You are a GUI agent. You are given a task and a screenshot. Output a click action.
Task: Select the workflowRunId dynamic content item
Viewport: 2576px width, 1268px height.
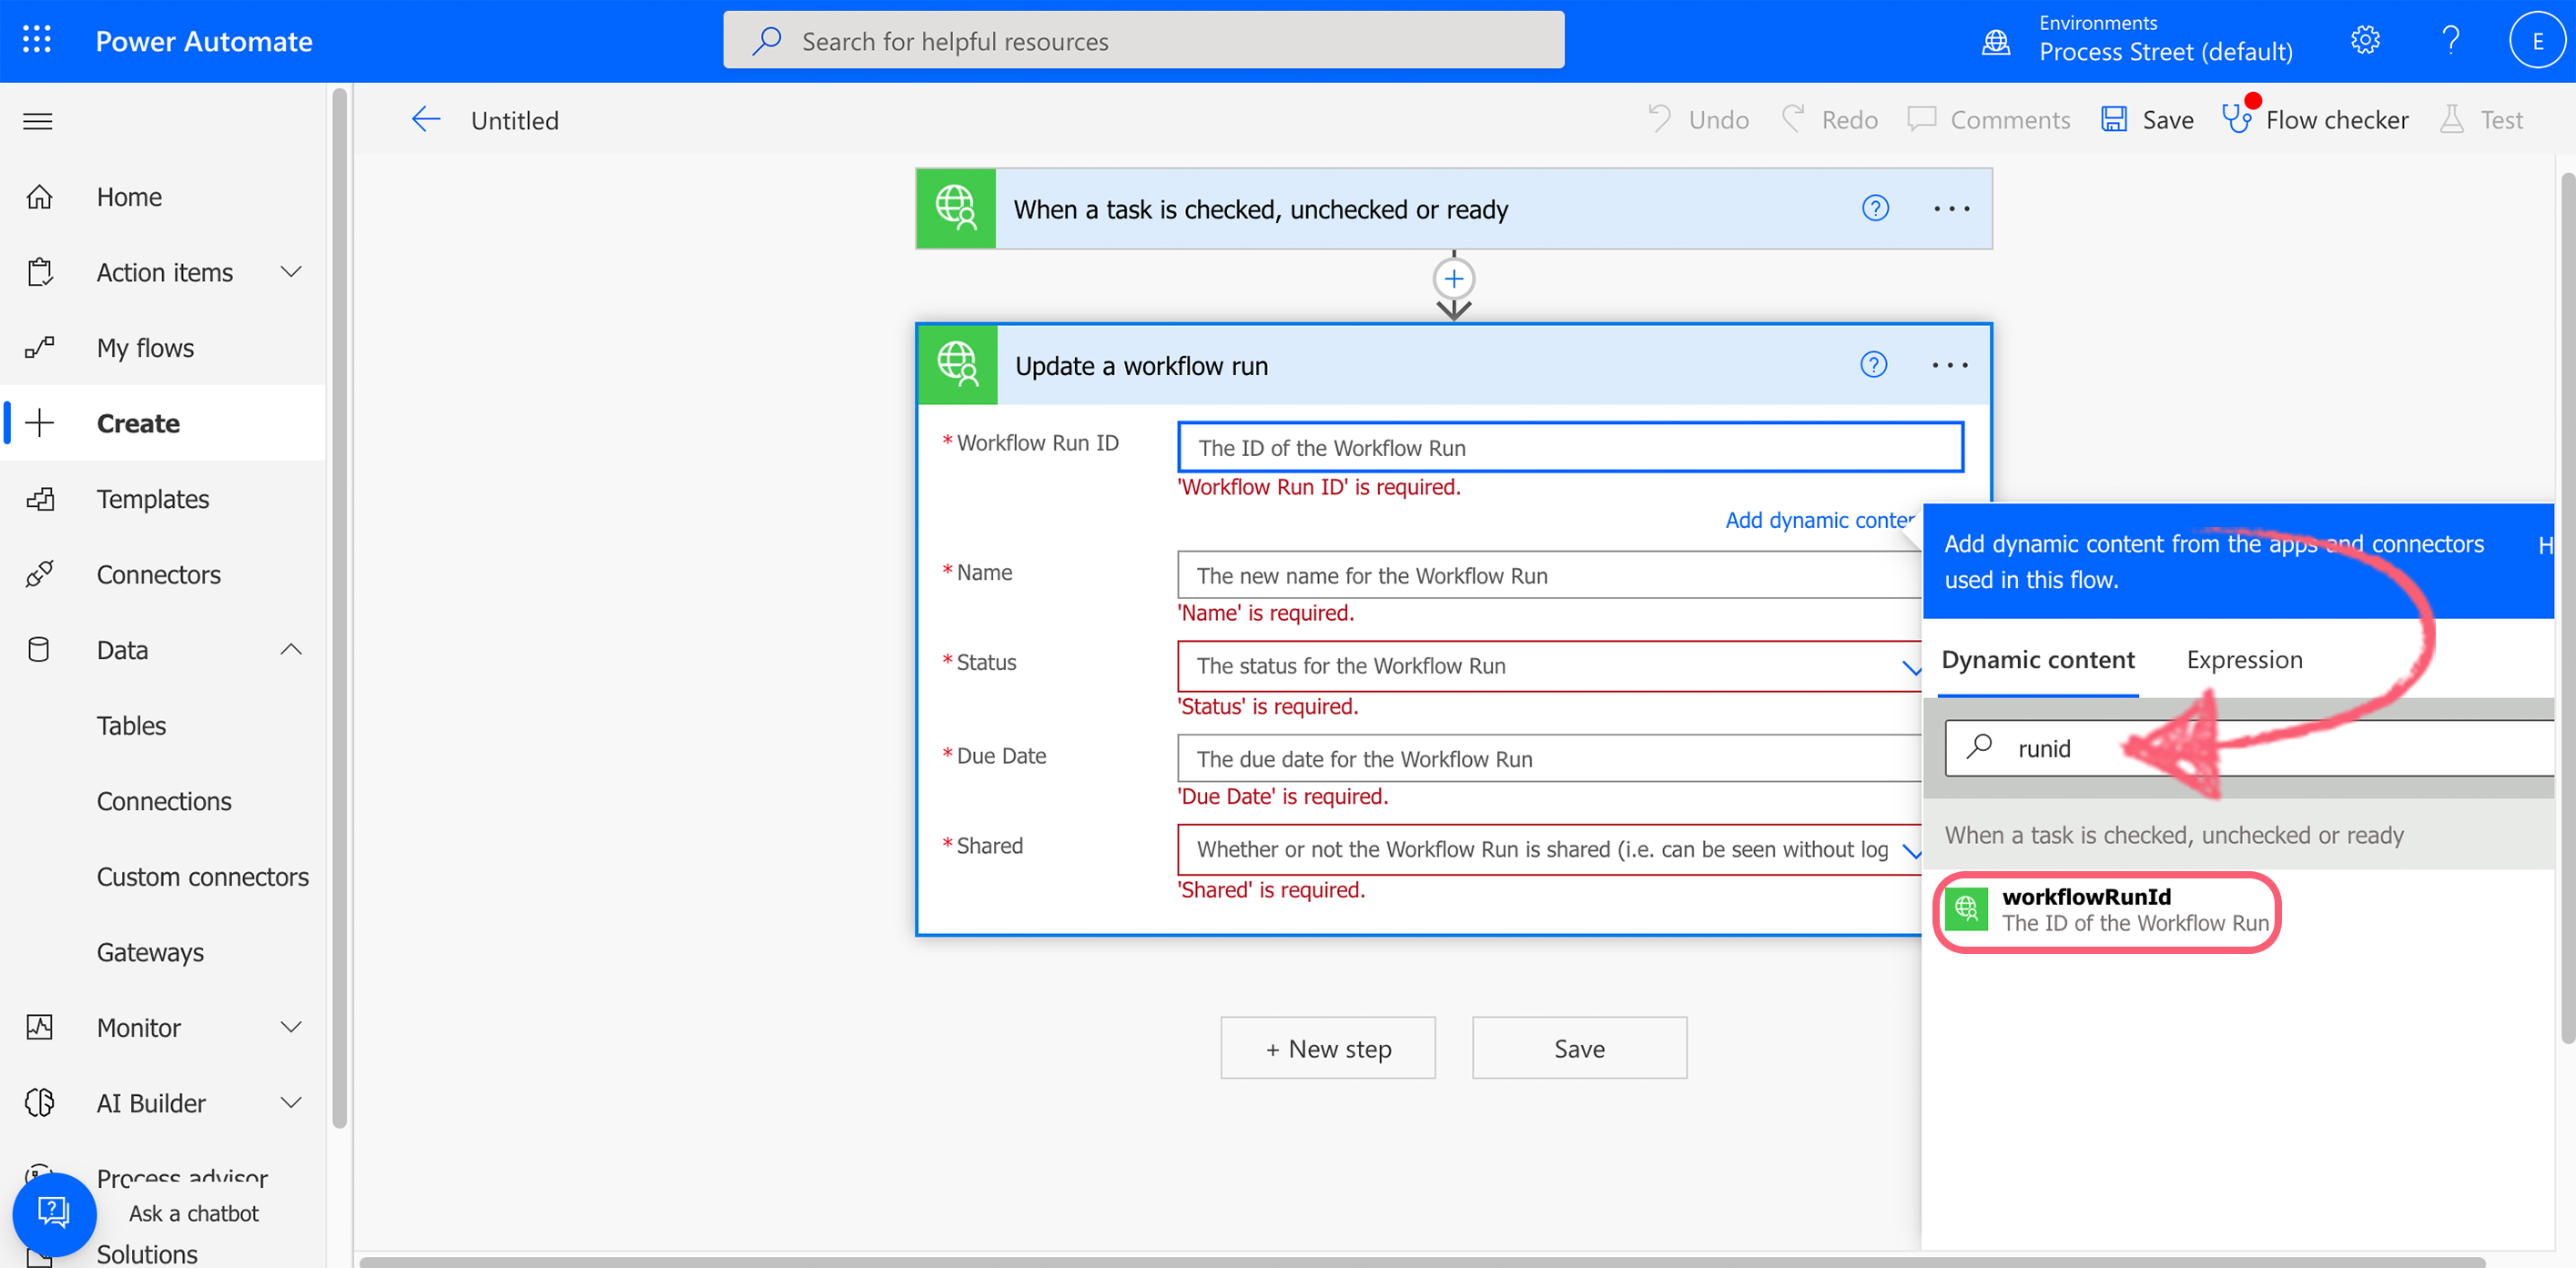tap(2107, 910)
